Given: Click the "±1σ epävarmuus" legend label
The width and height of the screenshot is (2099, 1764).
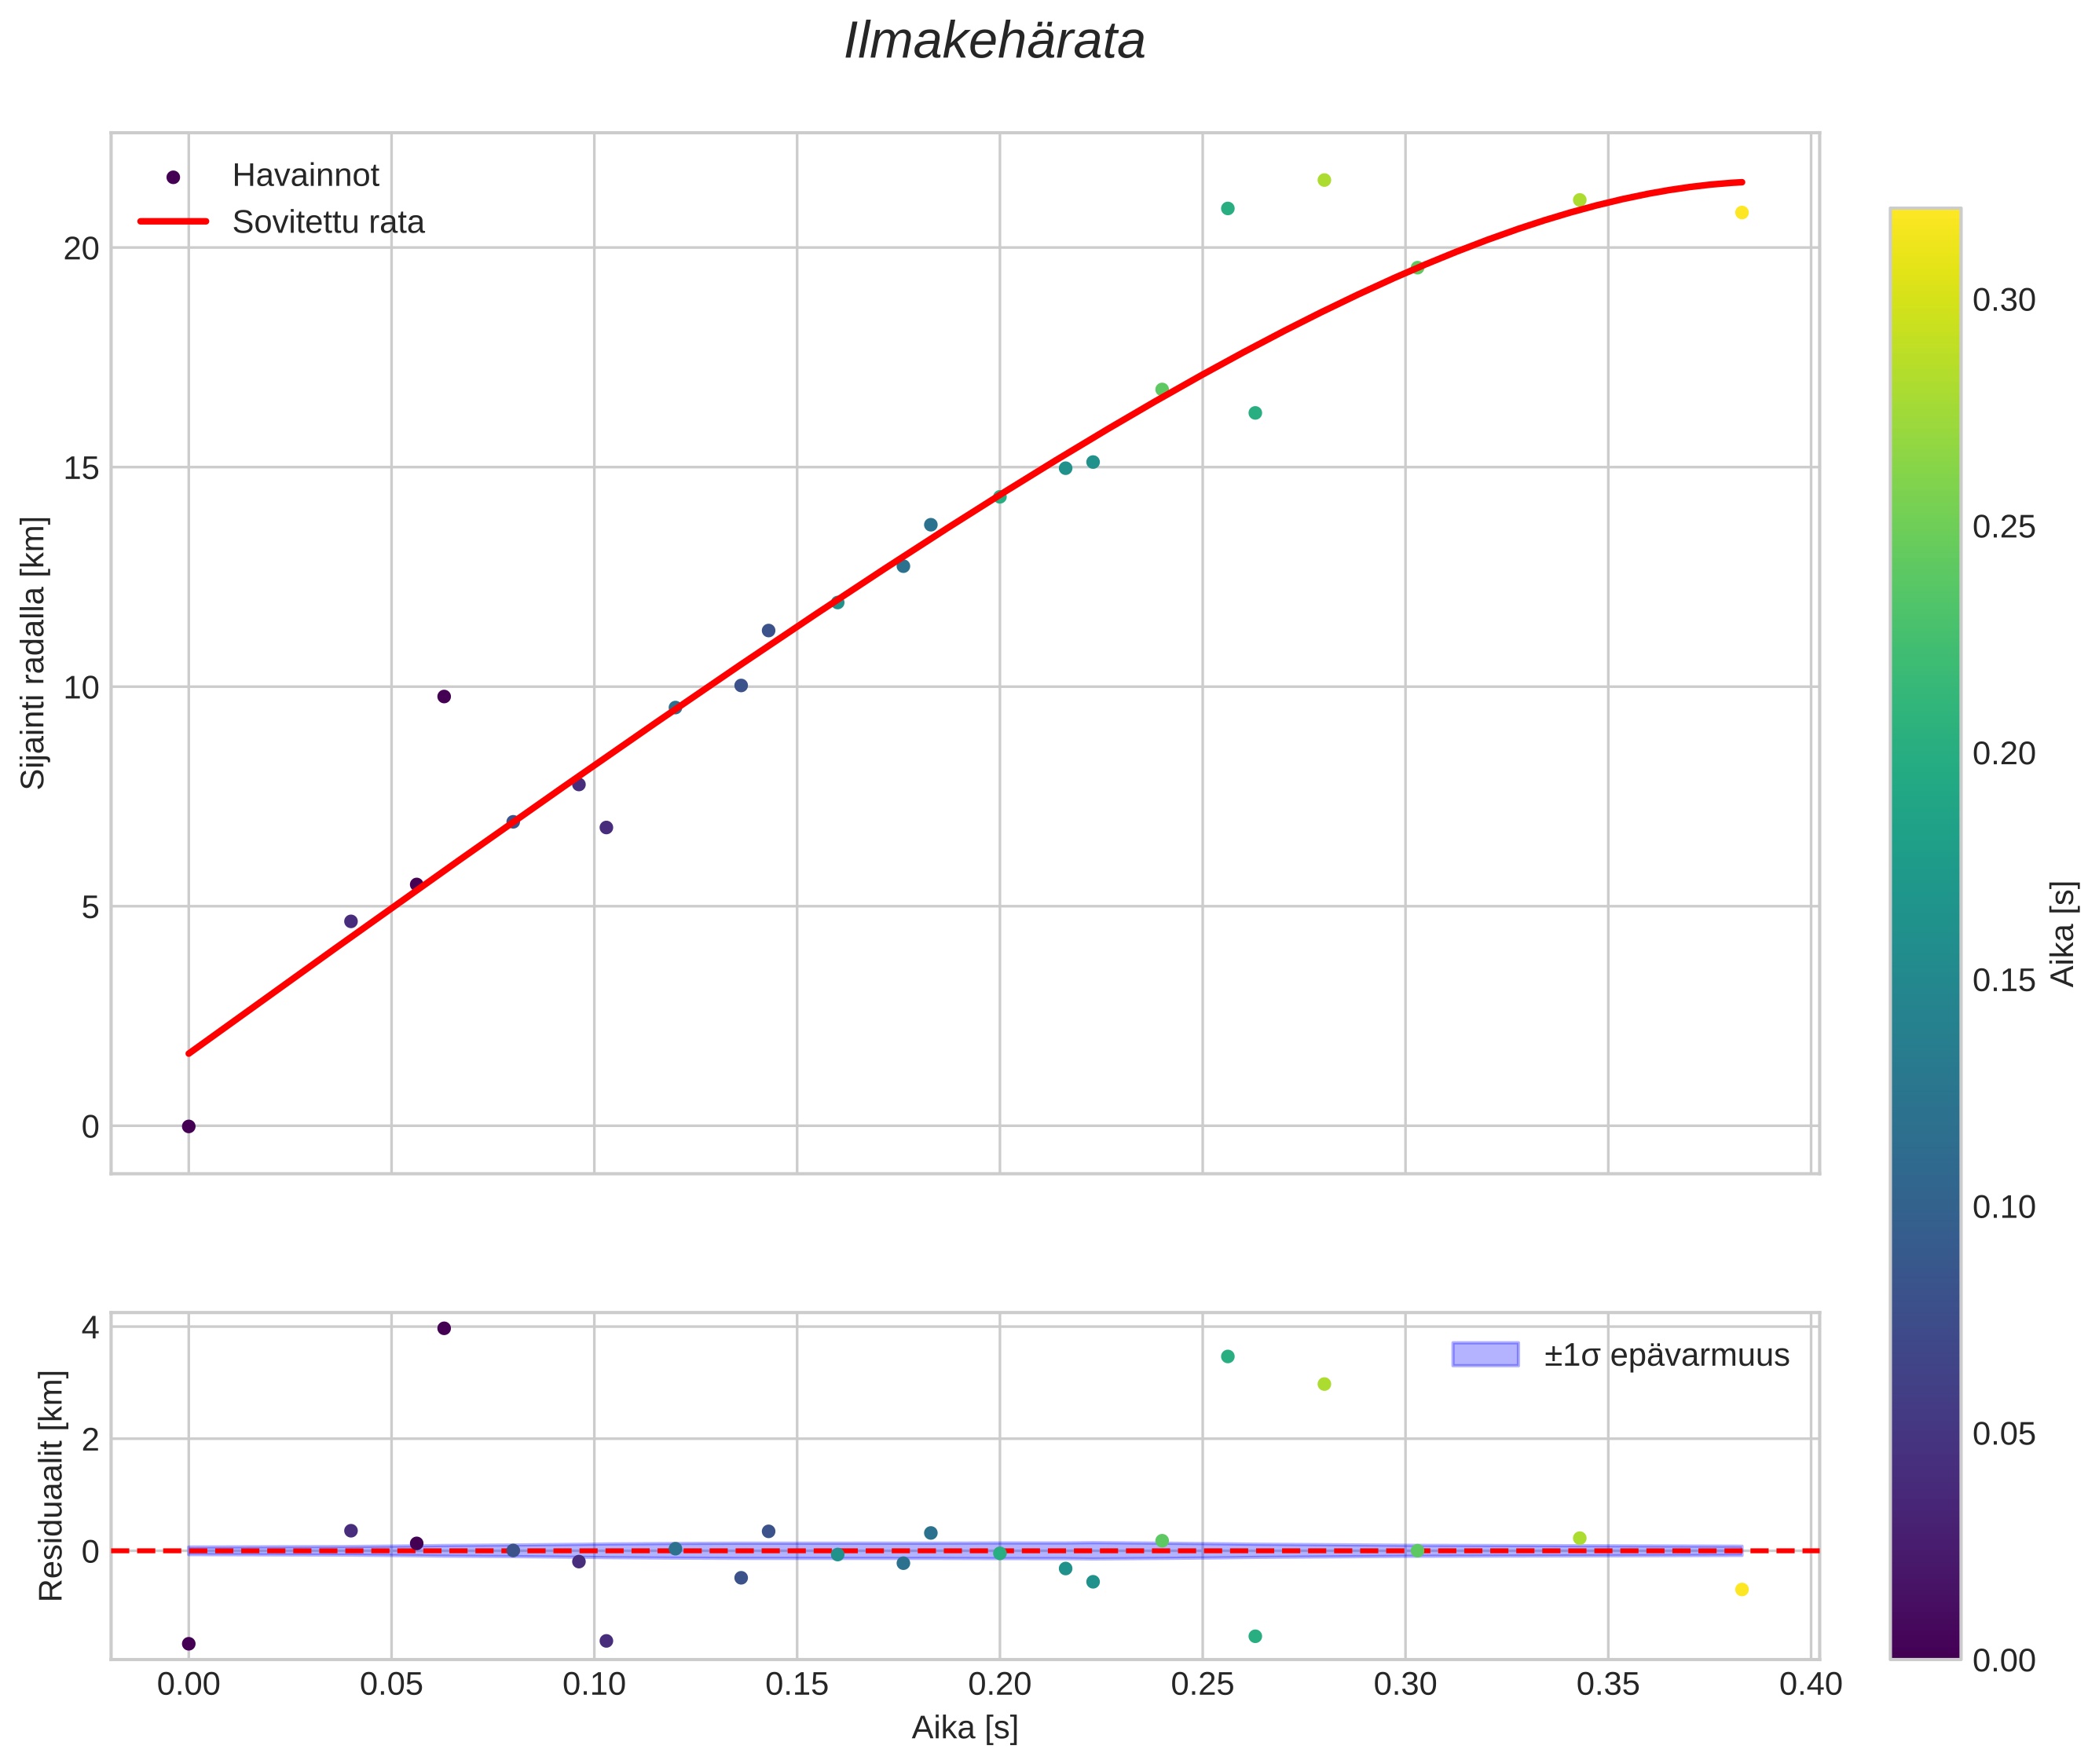Looking at the screenshot, I should click(x=1666, y=1355).
